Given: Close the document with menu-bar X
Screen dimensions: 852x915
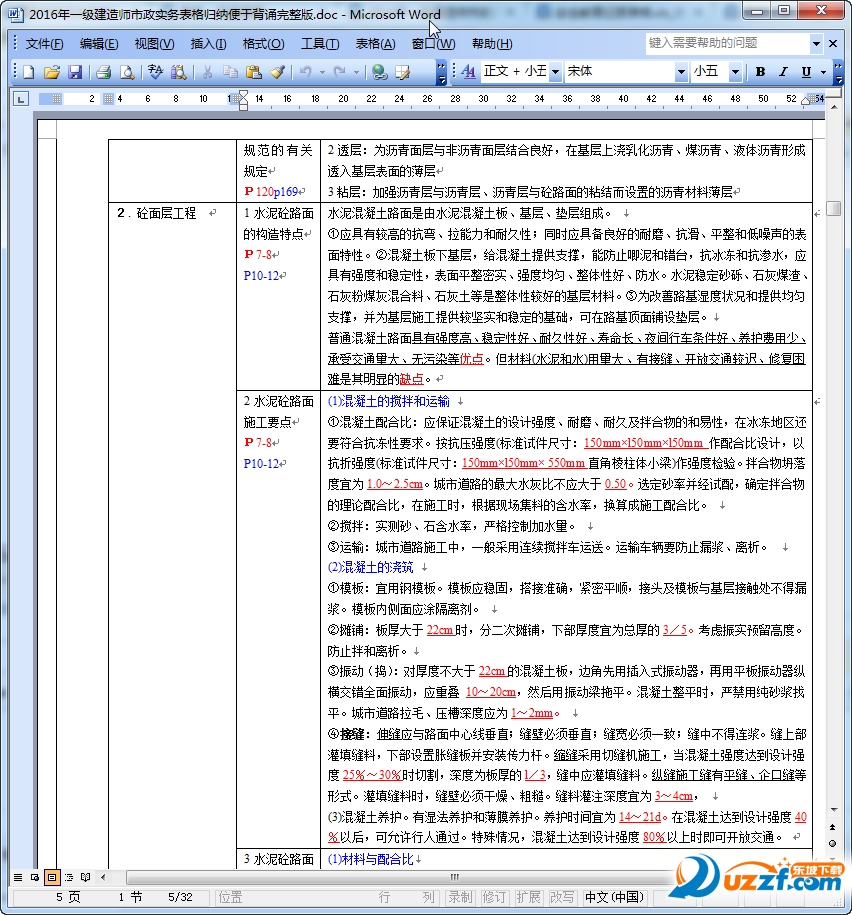Looking at the screenshot, I should 833,43.
